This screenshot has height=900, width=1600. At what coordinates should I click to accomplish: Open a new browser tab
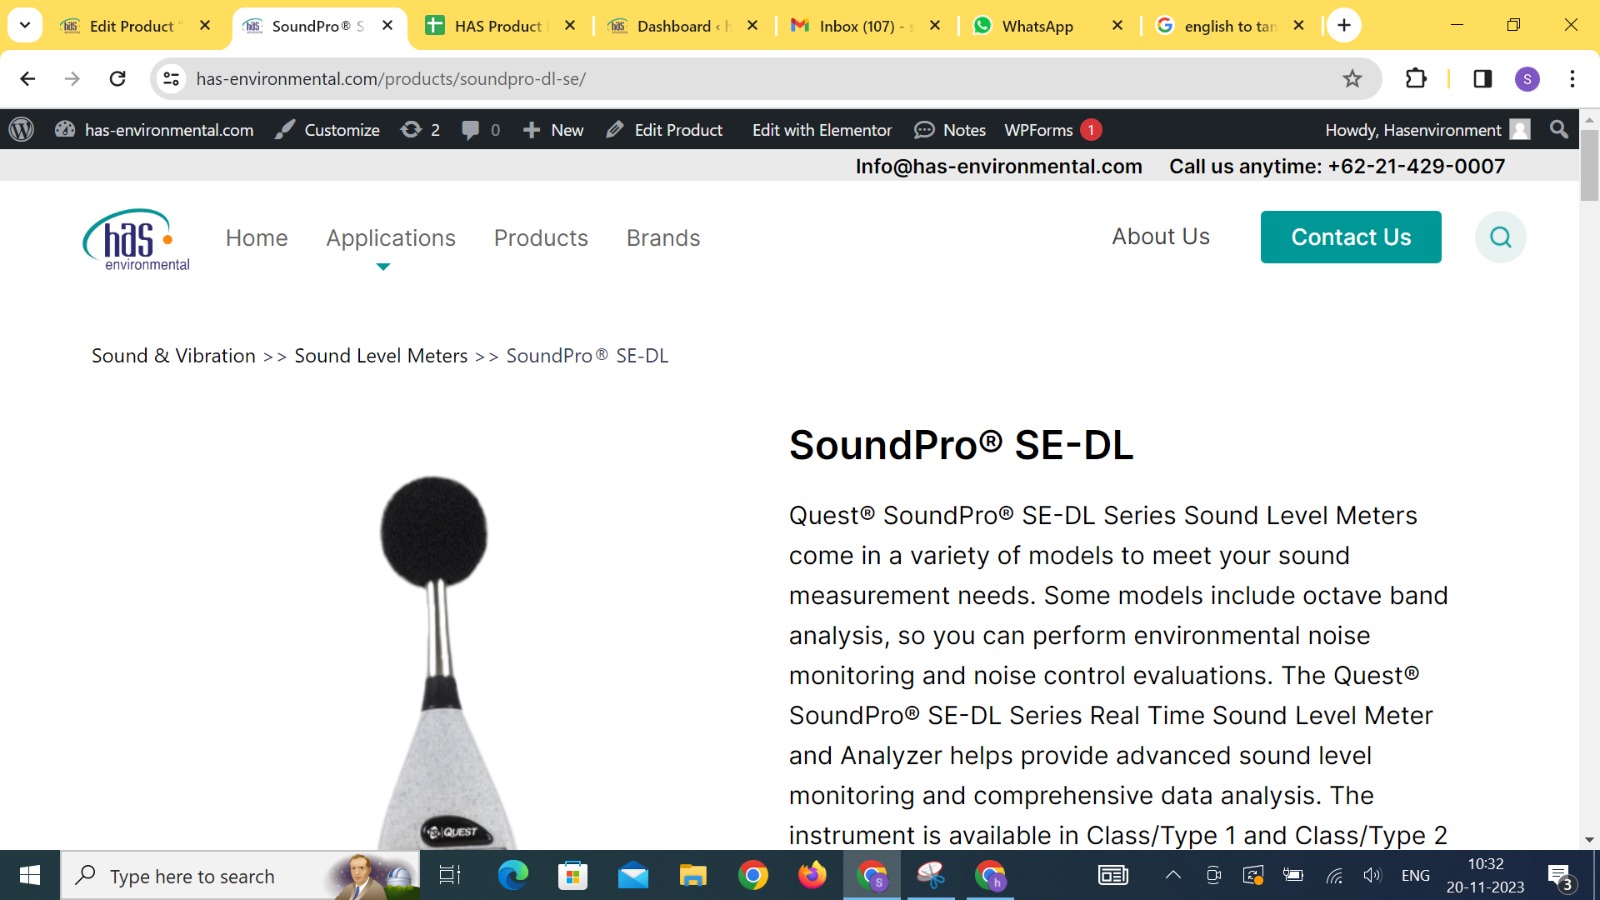pyautogui.click(x=1344, y=26)
